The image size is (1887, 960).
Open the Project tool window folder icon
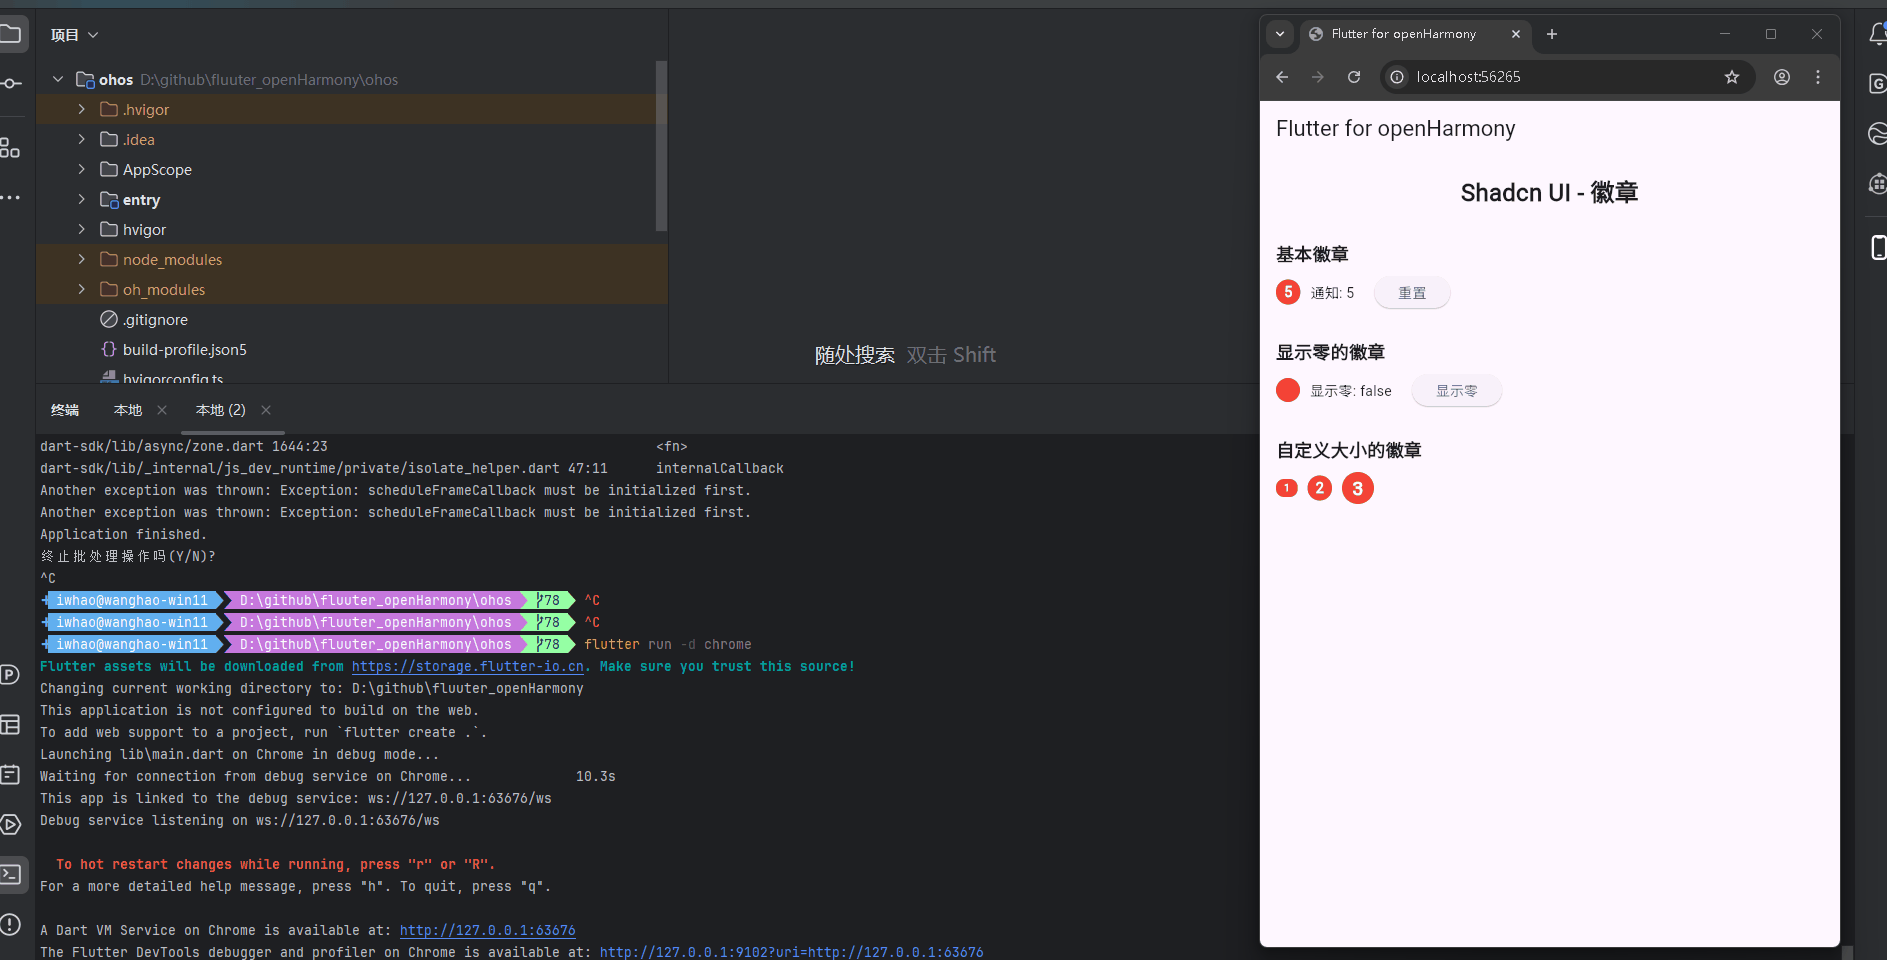click(10, 35)
